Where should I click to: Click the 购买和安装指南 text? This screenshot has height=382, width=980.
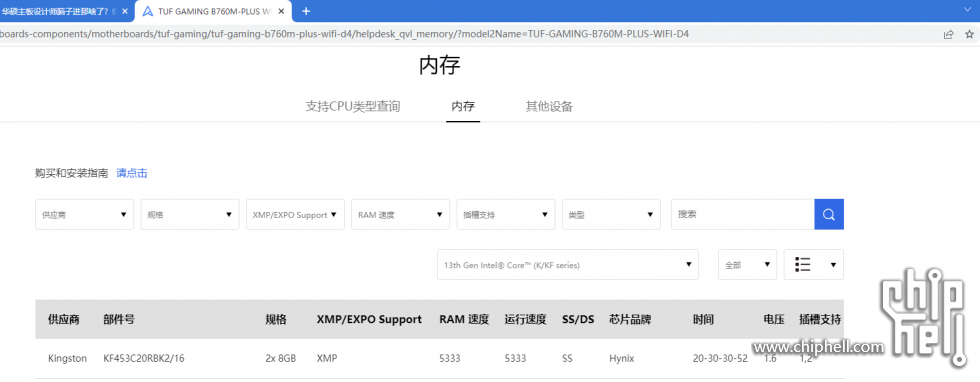(72, 173)
